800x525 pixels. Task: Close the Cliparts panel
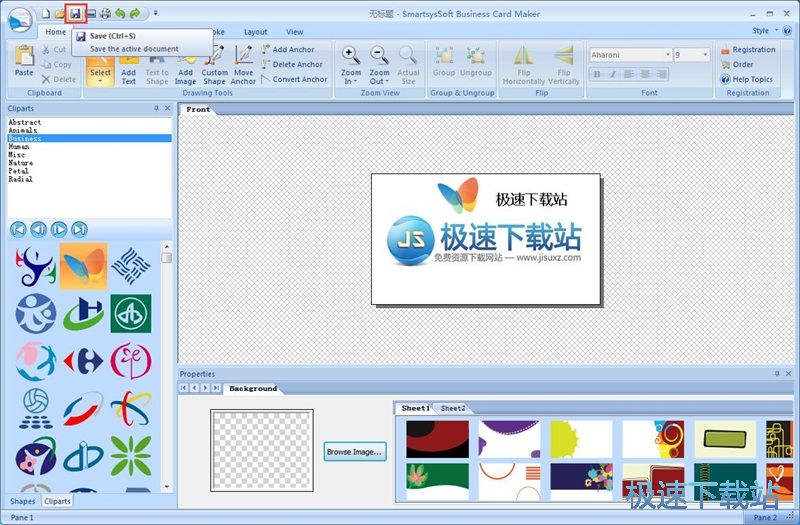pos(167,108)
